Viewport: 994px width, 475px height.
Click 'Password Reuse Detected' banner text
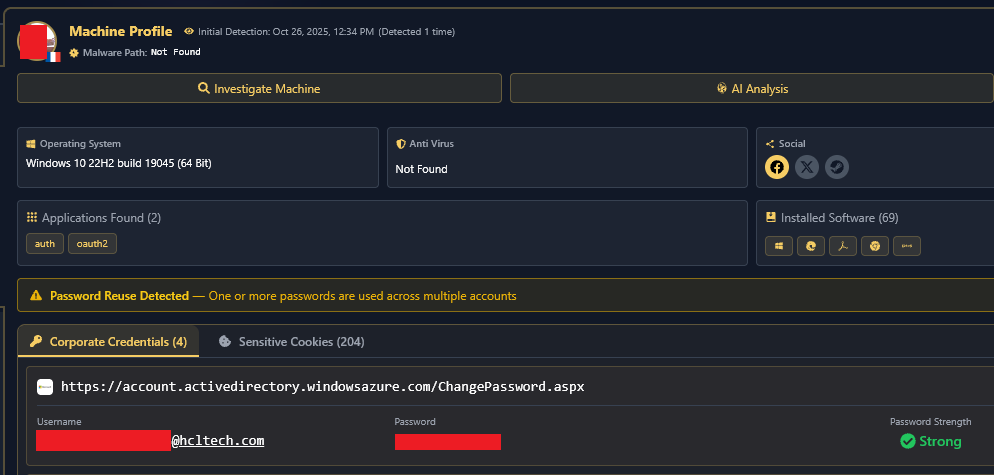pos(120,296)
